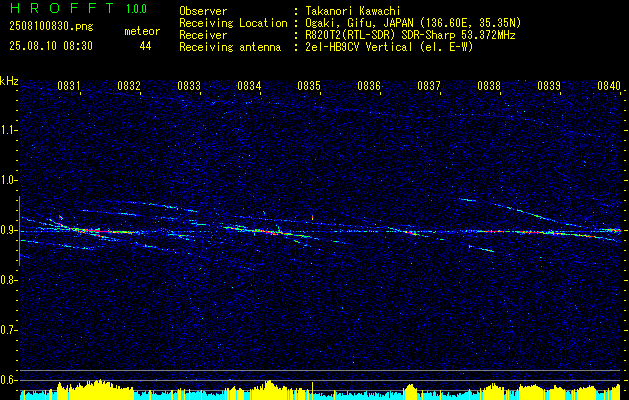Select the filename 2508100830.png
Viewport: 629px width, 400px height.
pos(51,27)
